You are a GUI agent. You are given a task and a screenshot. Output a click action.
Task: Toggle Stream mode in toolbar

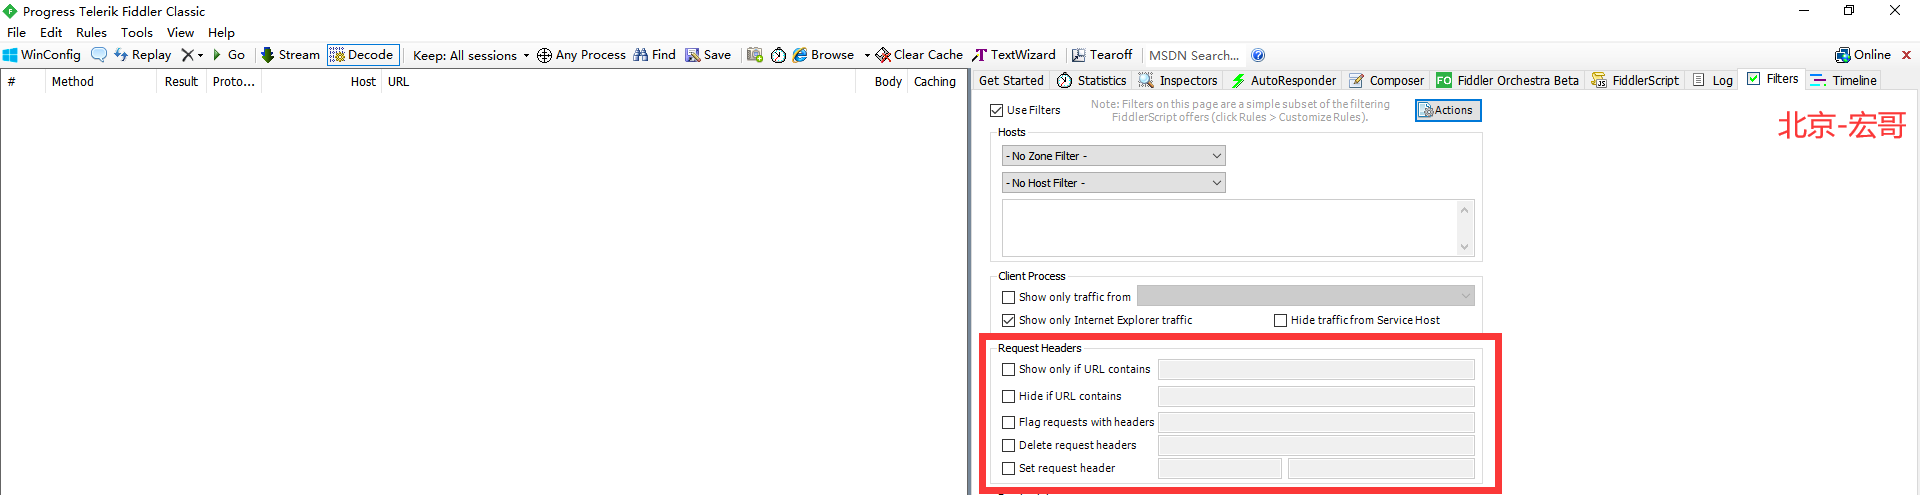coord(290,55)
